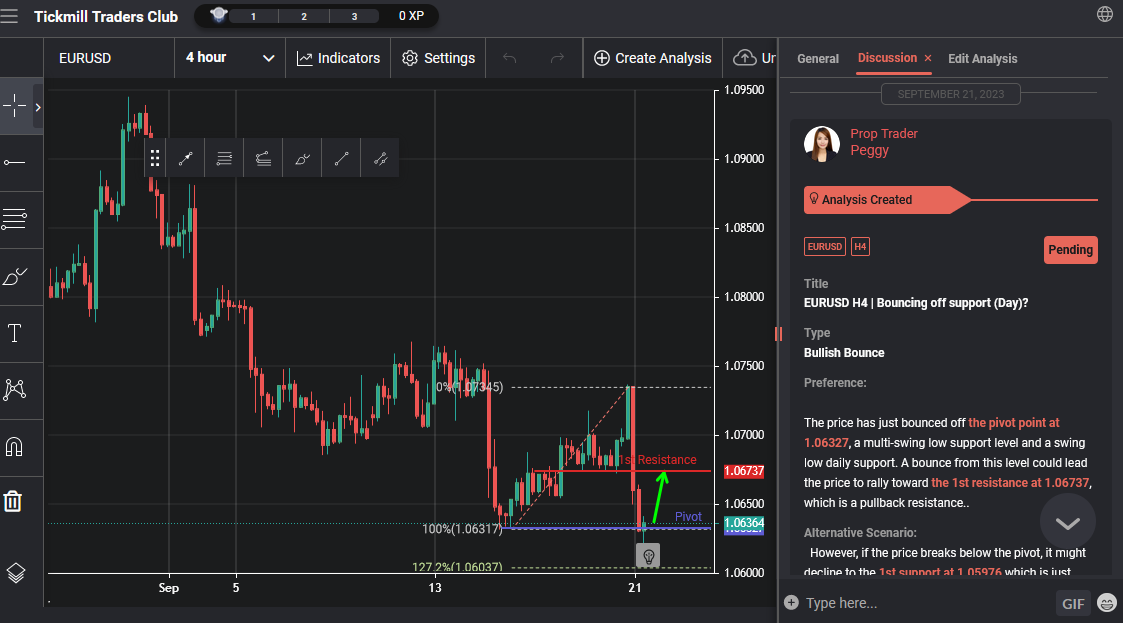1123x623 pixels.
Task: Focus the Type here message field
Action: (927, 603)
